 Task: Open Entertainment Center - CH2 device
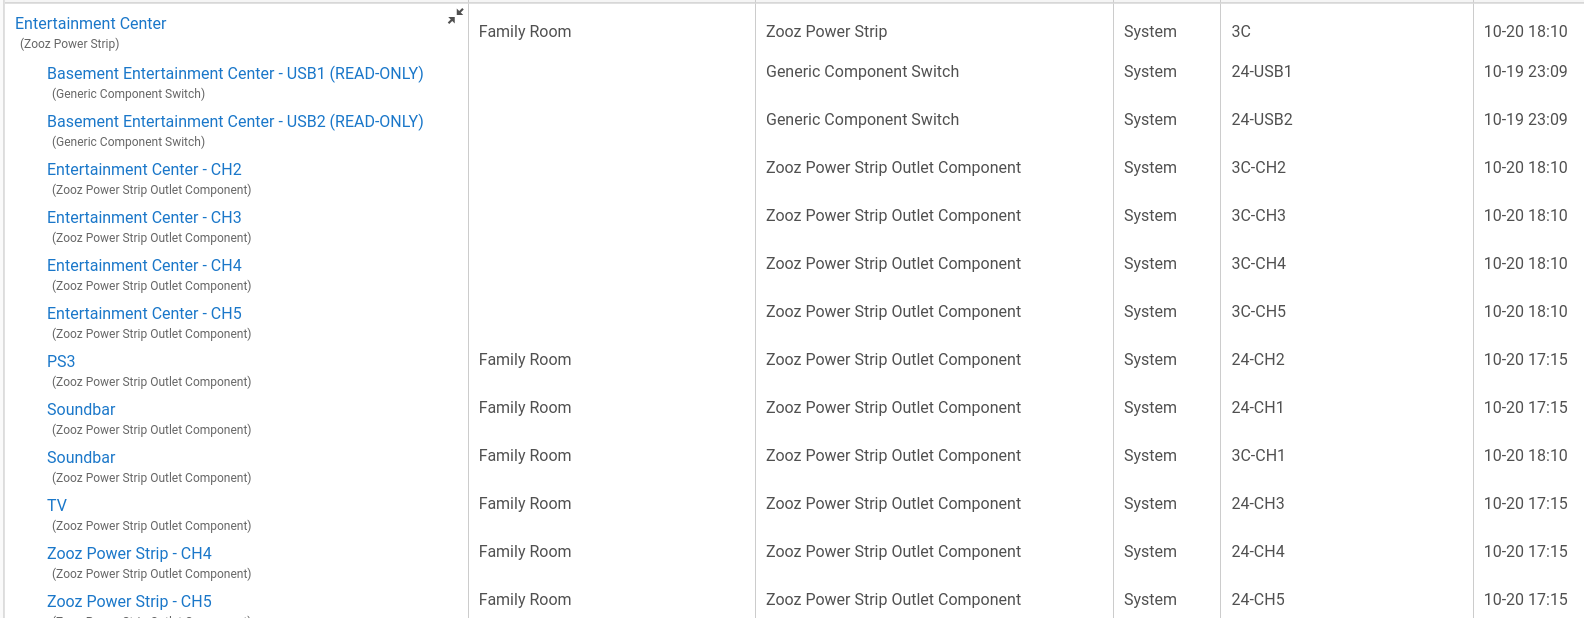point(144,169)
